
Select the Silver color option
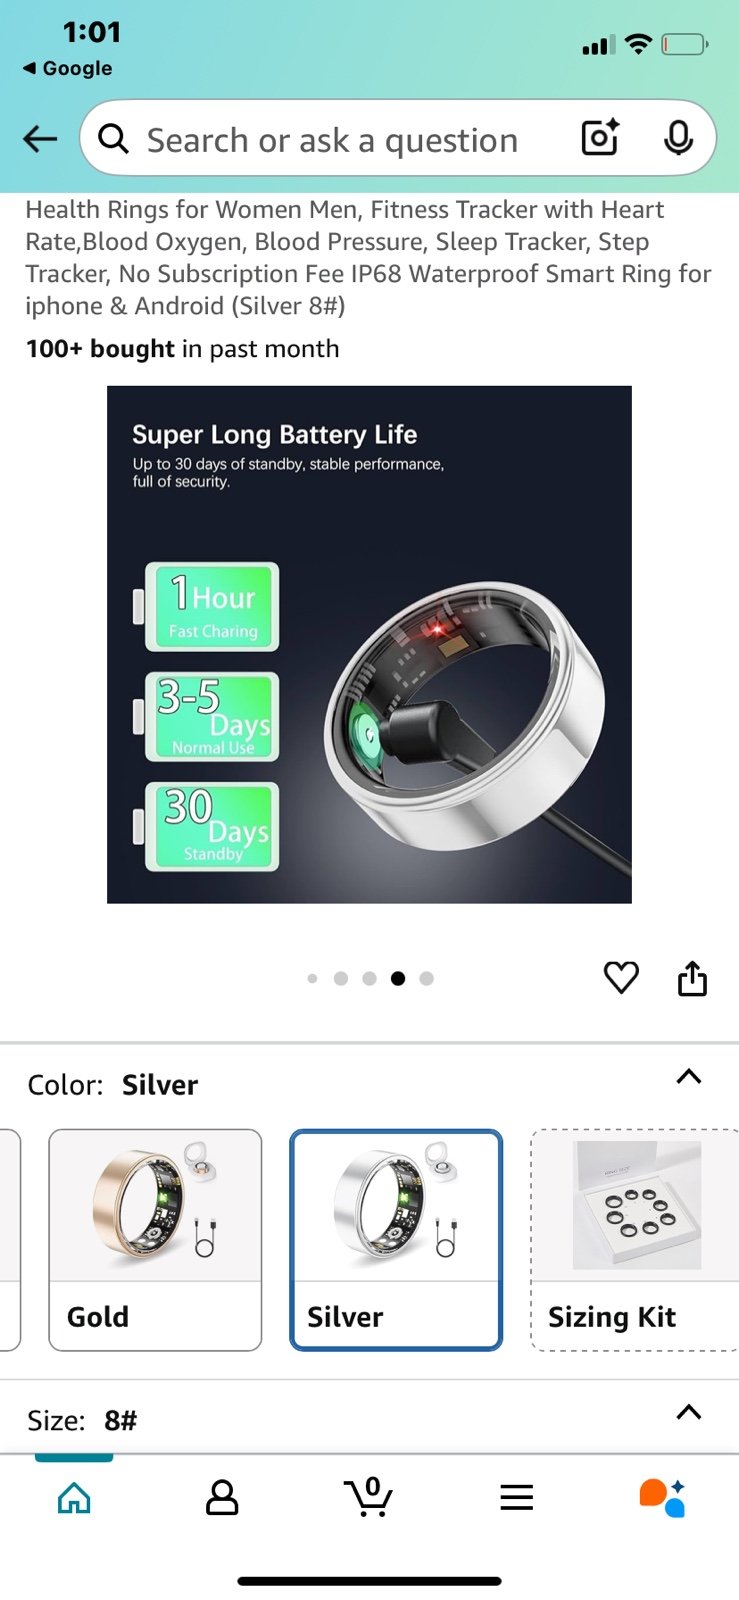point(396,1240)
